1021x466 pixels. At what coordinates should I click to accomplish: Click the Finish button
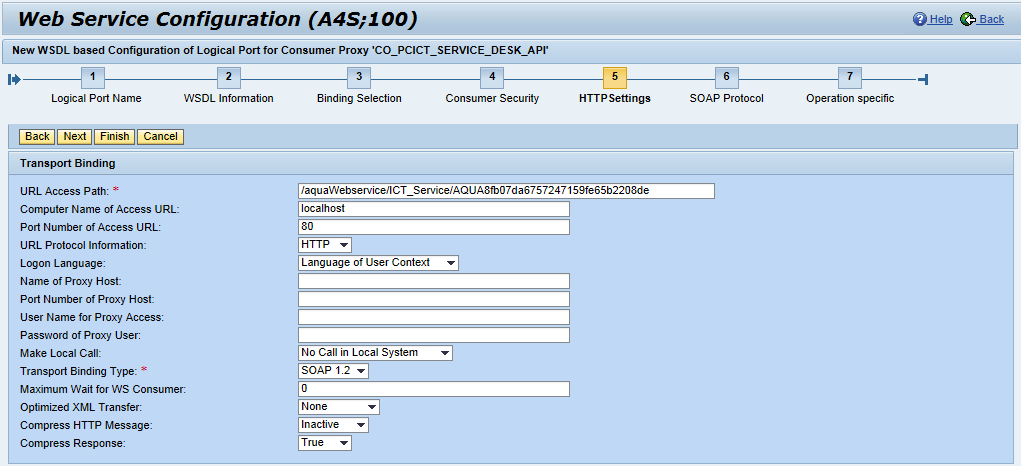(x=114, y=137)
